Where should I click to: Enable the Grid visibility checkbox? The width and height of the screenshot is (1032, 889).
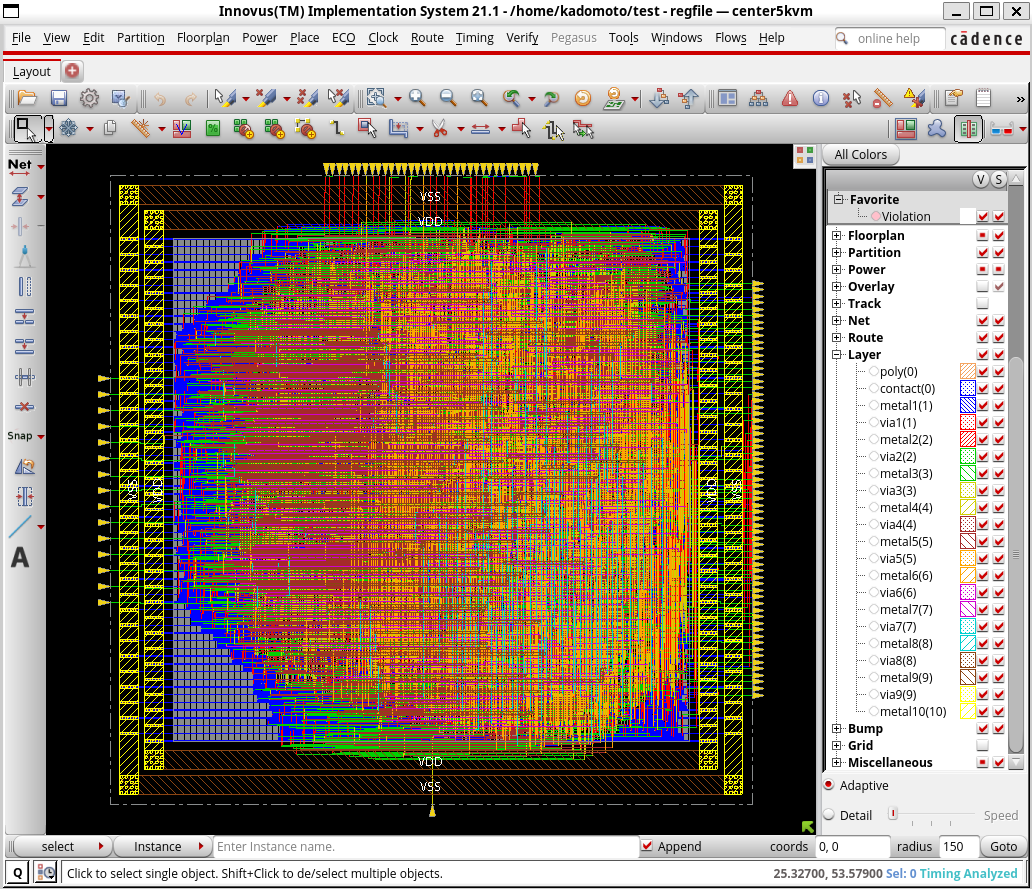[x=983, y=746]
